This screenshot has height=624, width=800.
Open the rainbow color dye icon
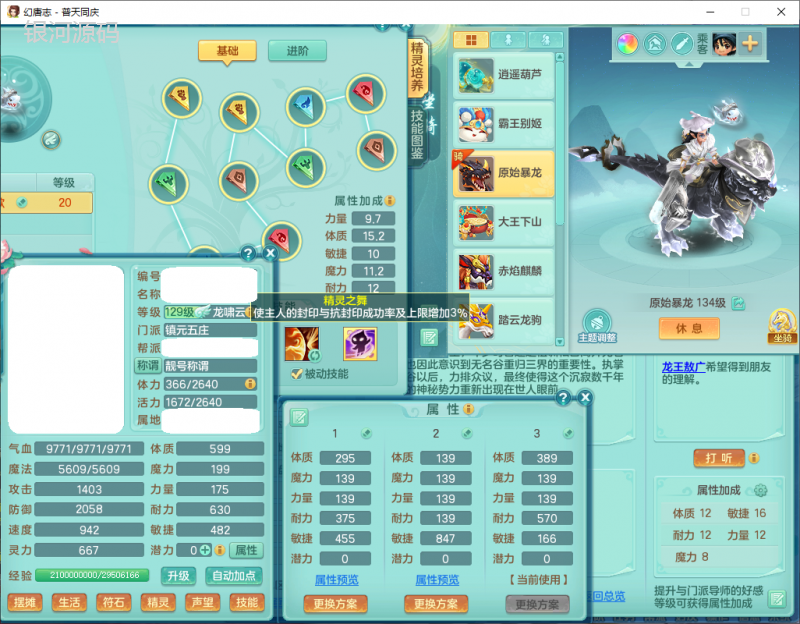click(627, 44)
